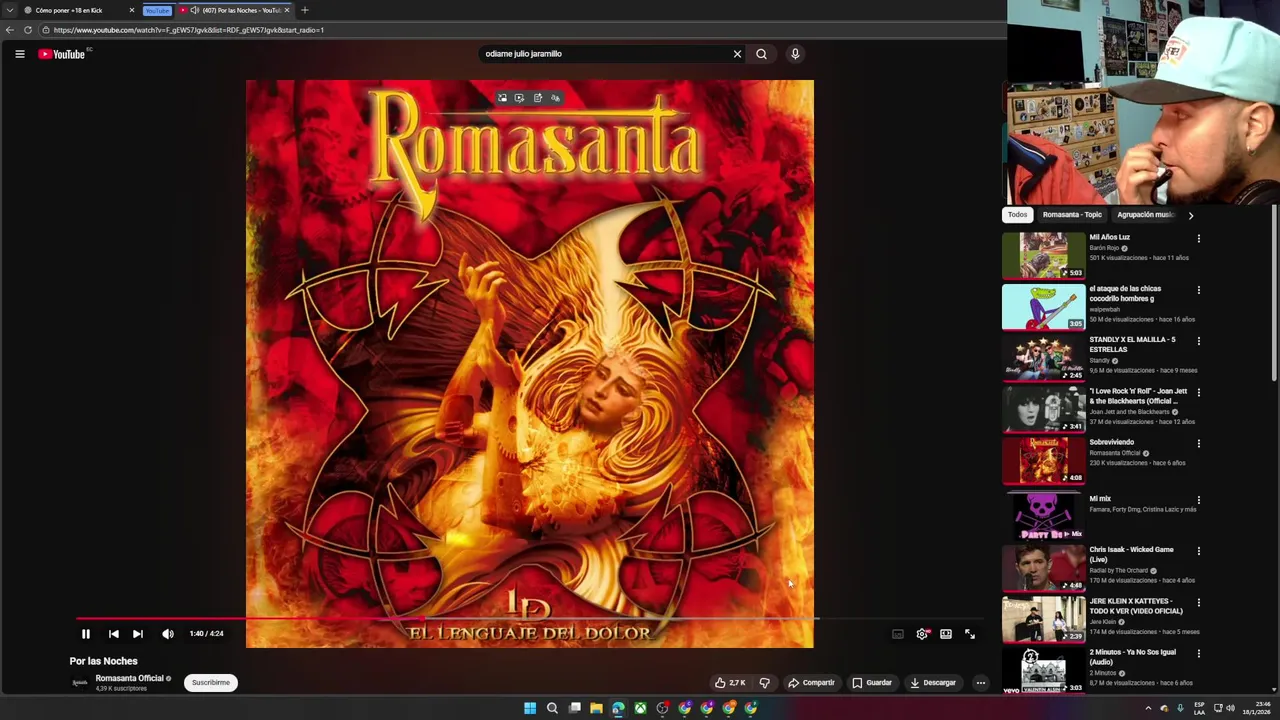This screenshot has width=1280, height=720.
Task: Enter fullscreen mode
Action: (x=970, y=634)
